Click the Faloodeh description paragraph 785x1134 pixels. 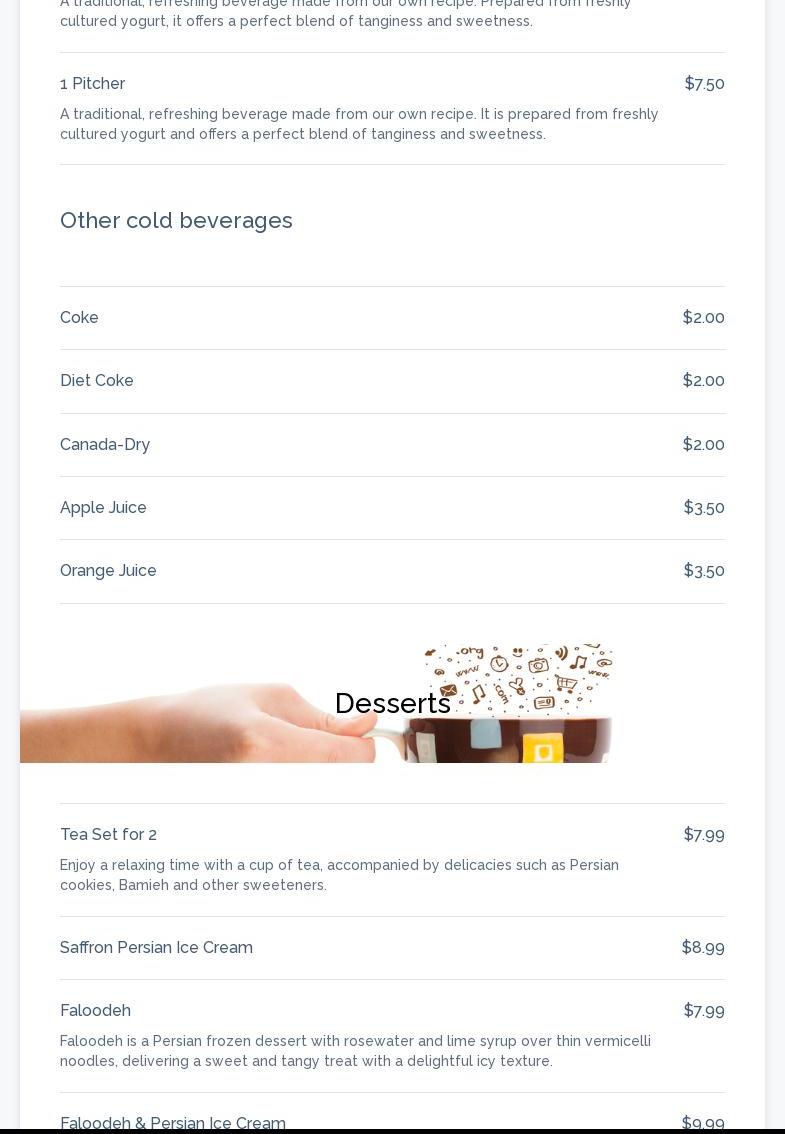[355, 1051]
